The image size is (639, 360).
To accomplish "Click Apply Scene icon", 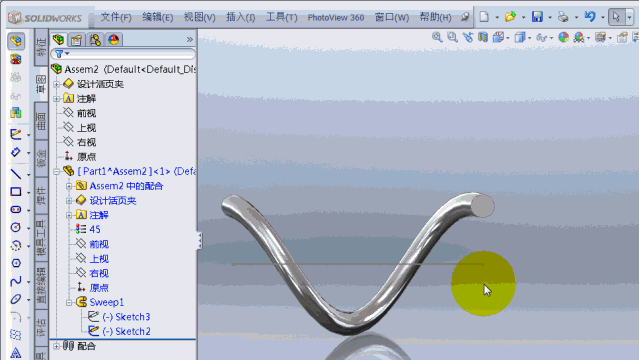I will click(x=579, y=38).
